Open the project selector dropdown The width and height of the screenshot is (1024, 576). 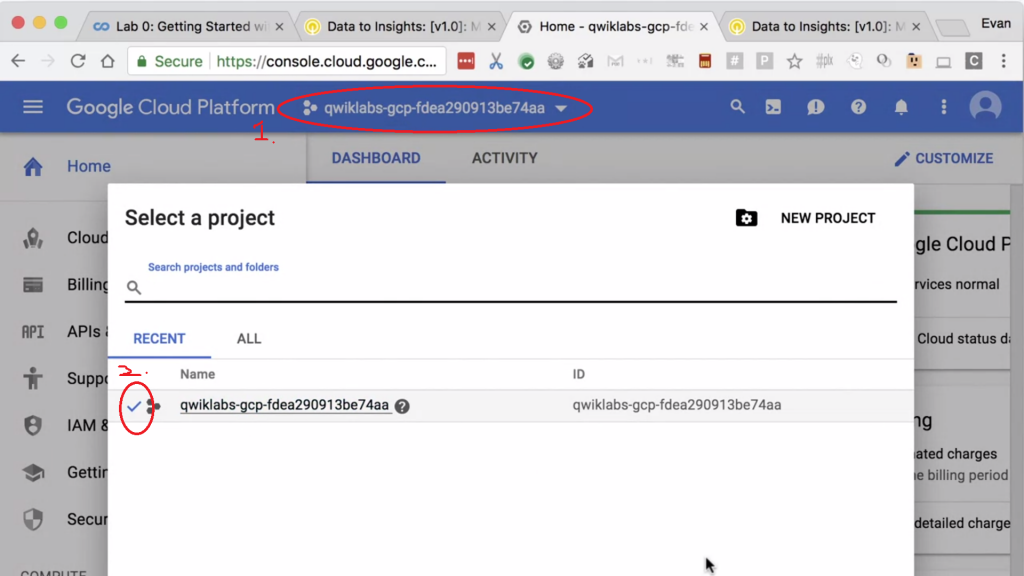435,108
